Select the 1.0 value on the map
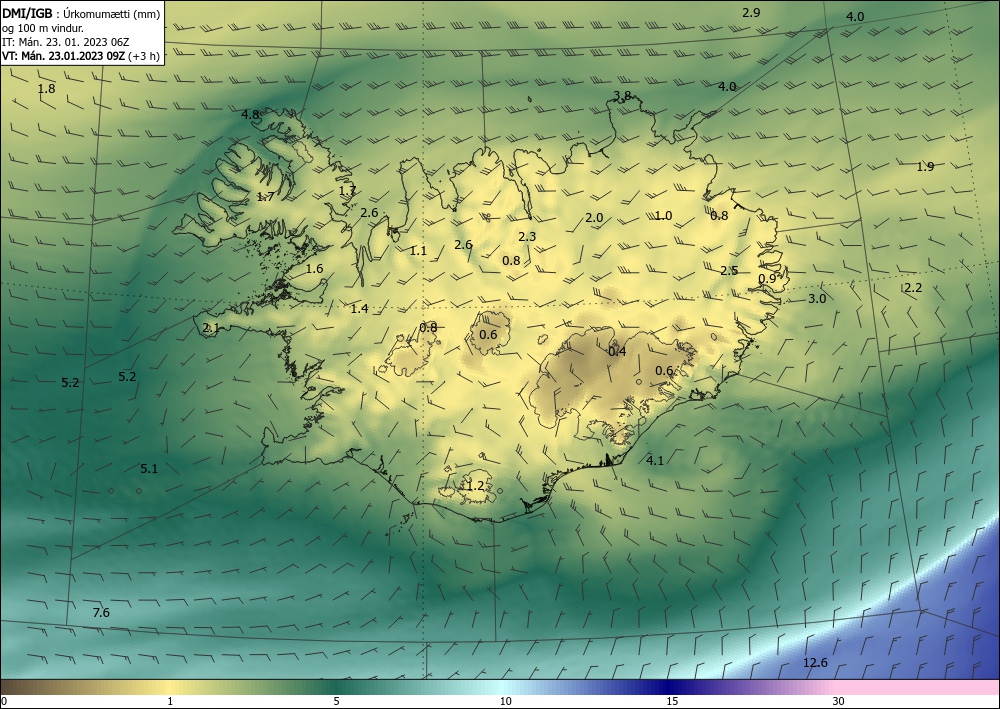The width and height of the screenshot is (1000, 709). pos(663,216)
